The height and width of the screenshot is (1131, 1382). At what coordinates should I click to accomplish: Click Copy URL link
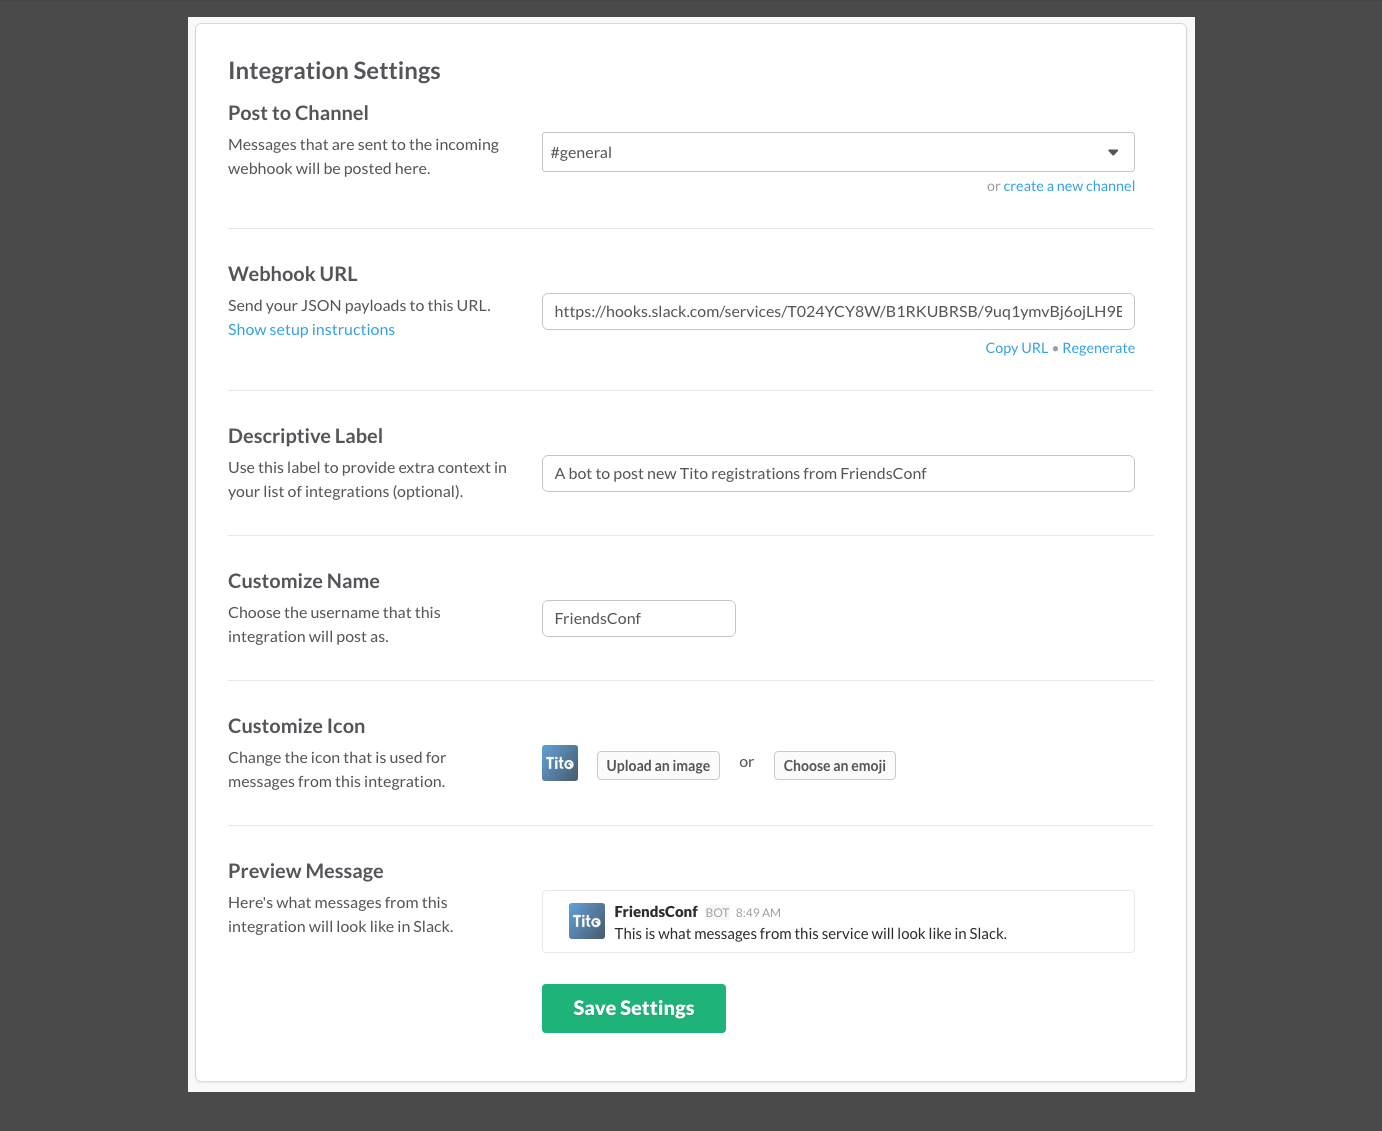[x=1016, y=348]
